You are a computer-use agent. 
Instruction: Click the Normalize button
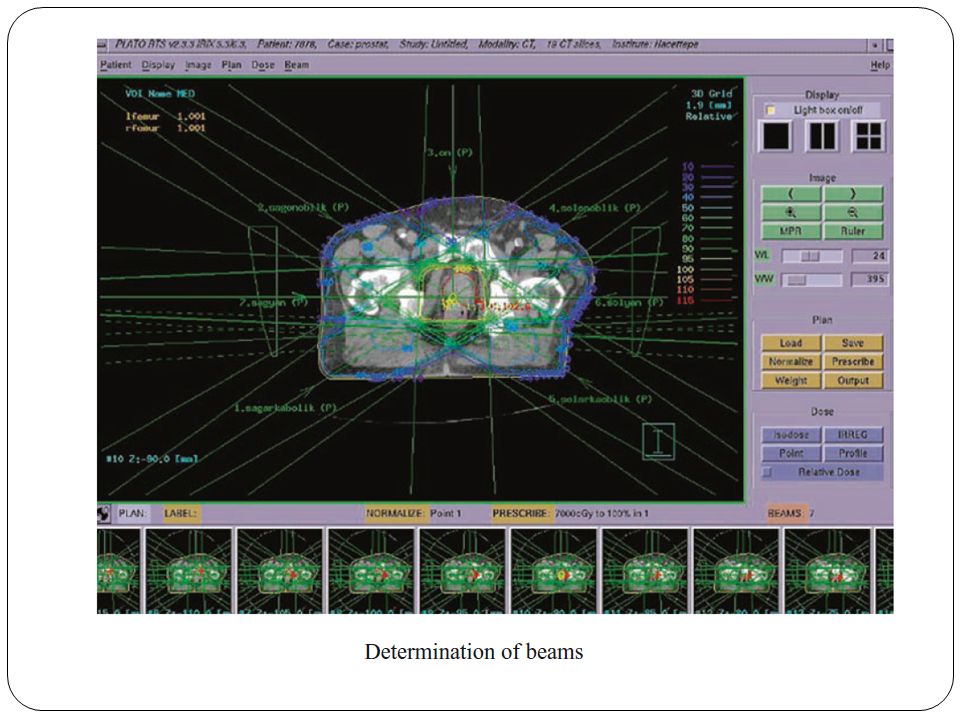[791, 362]
